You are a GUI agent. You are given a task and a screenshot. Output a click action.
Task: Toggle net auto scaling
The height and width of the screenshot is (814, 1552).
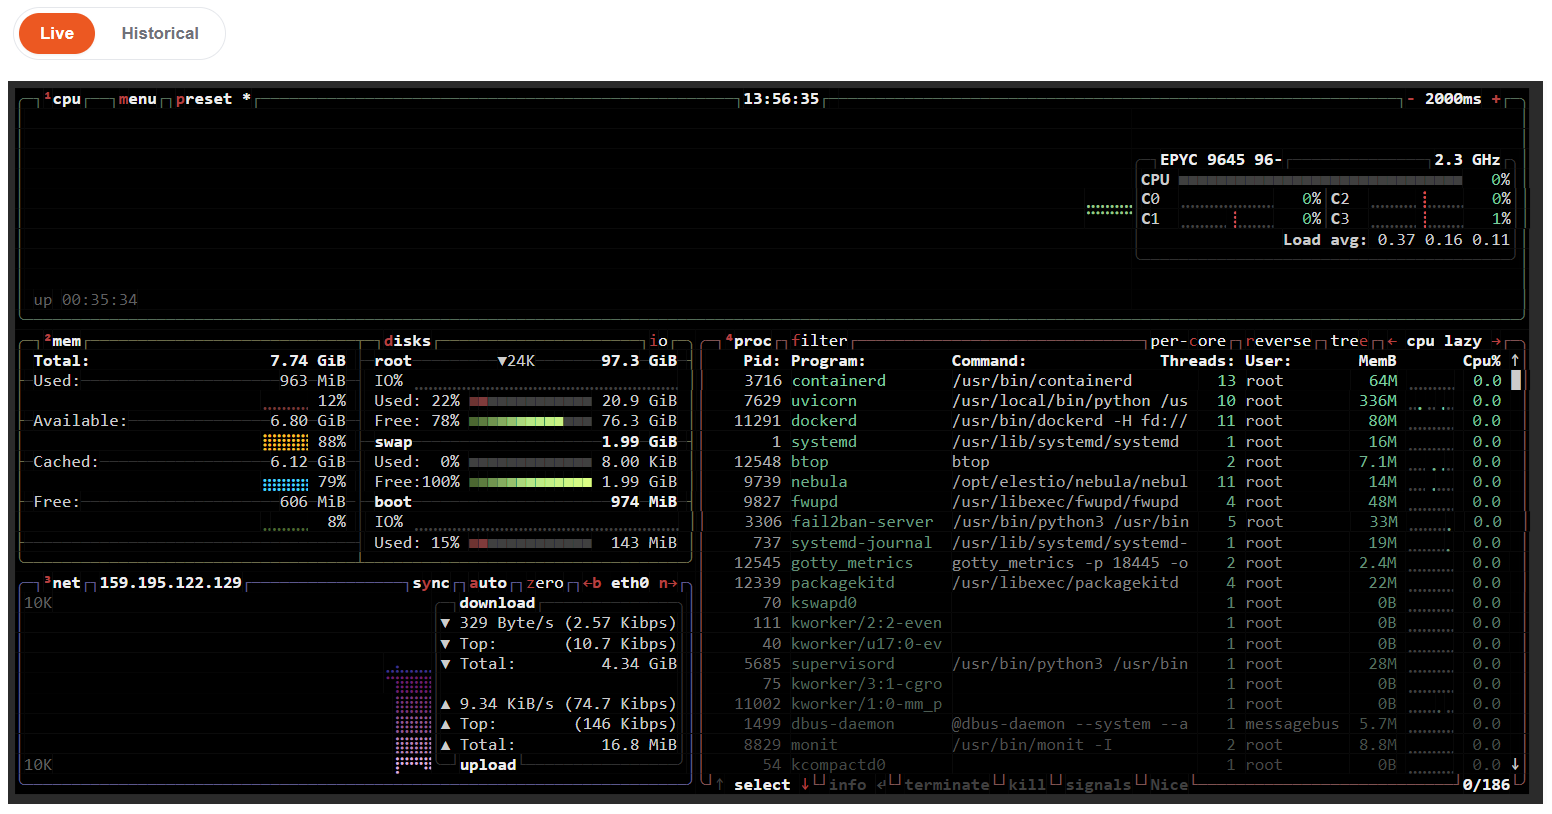(x=488, y=583)
